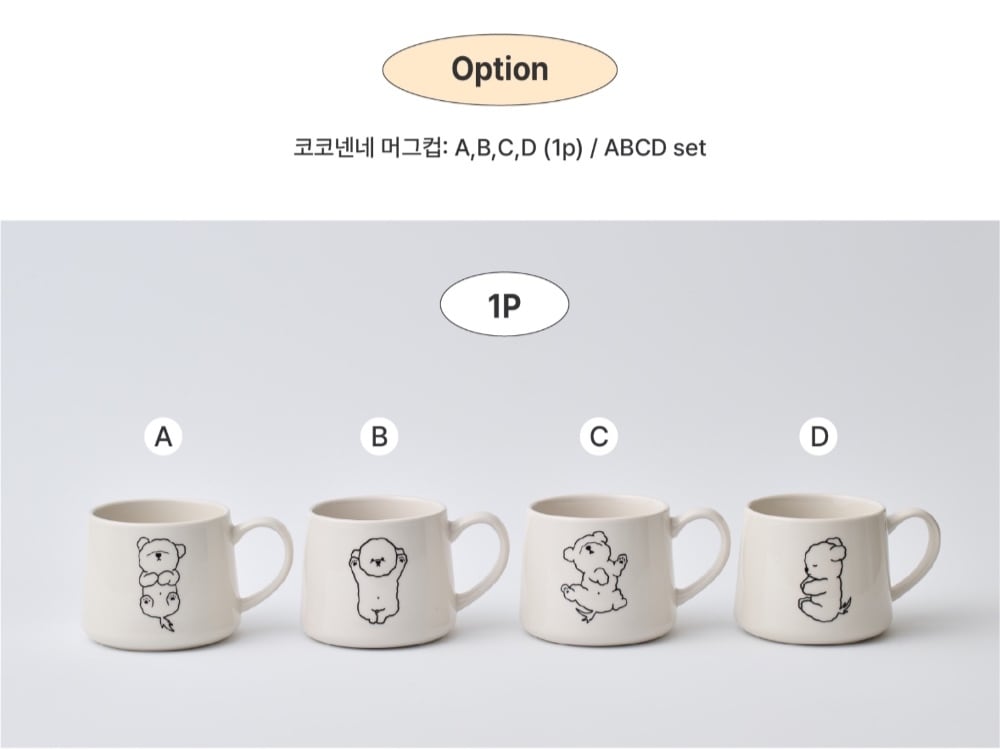Screen dimensions: 1000x750
Task: Click mug A with upside-down bear
Action: coord(188,573)
